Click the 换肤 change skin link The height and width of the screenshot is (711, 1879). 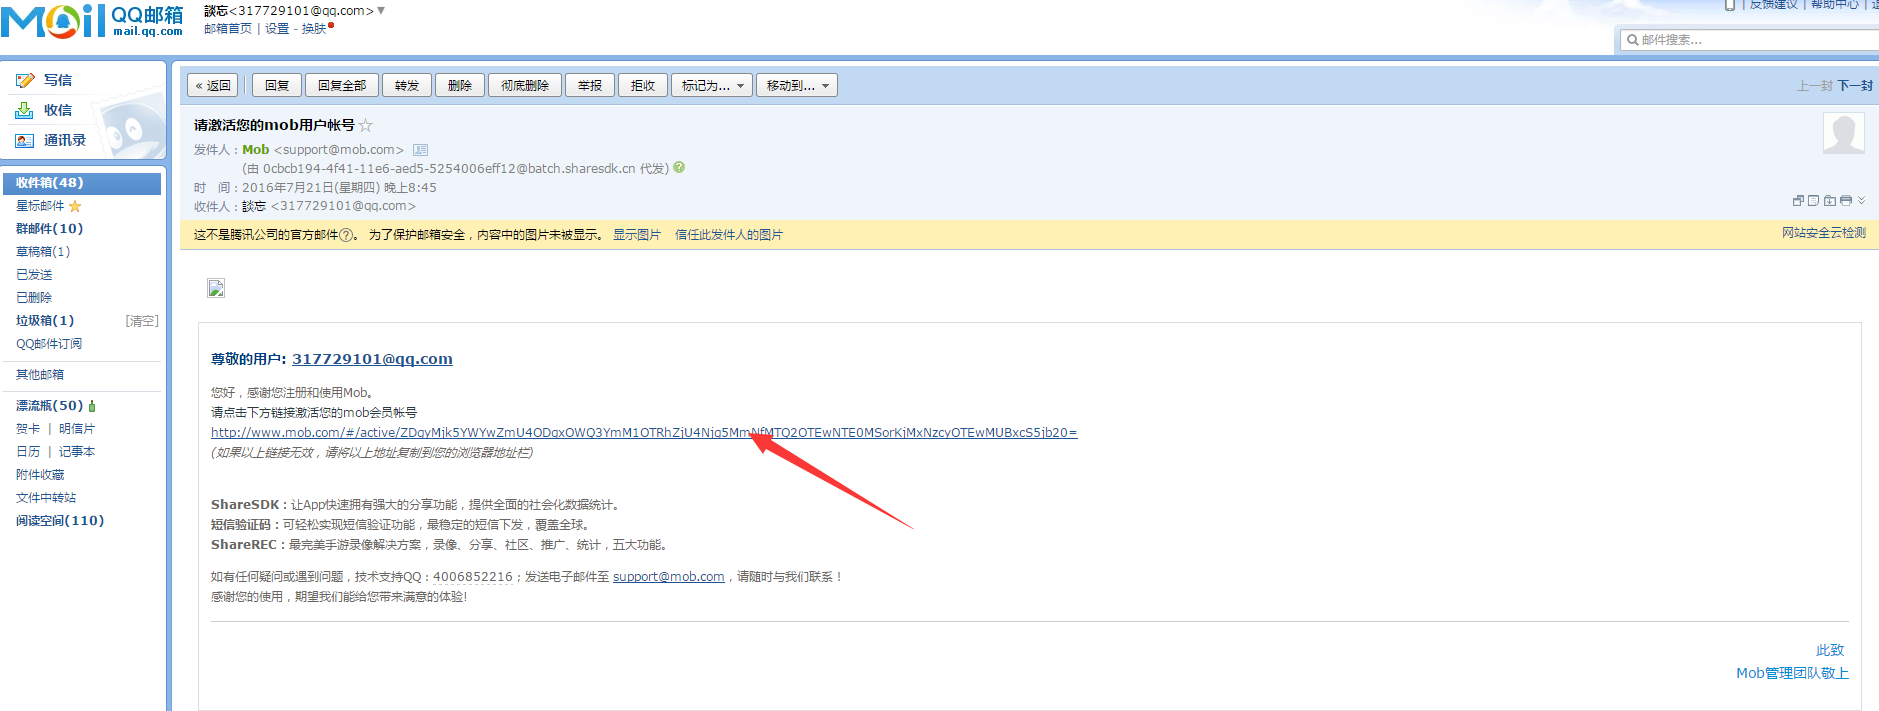[314, 29]
